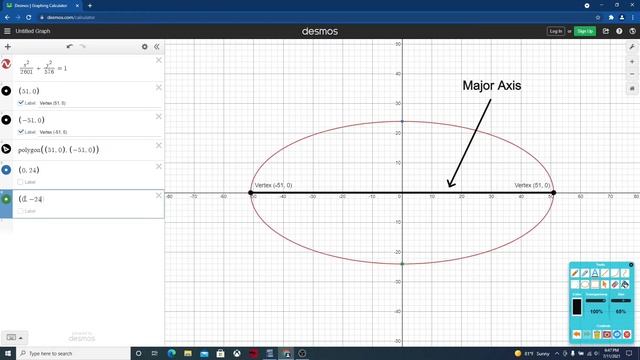Open the black color swatch picker
This screenshot has width=640, height=360.
point(577,307)
